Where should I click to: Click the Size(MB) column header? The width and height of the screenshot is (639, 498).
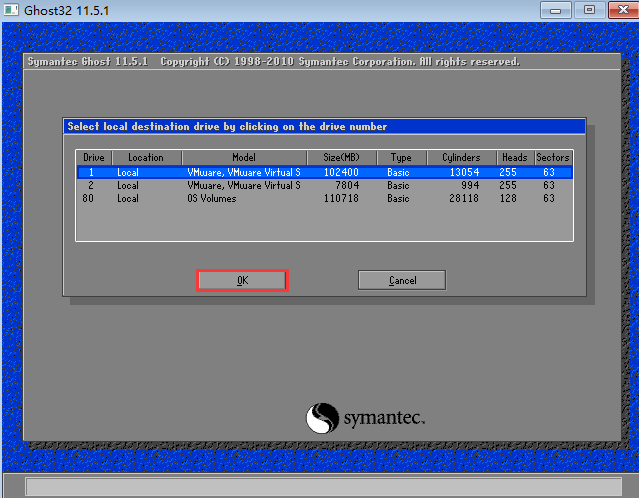pos(341,158)
